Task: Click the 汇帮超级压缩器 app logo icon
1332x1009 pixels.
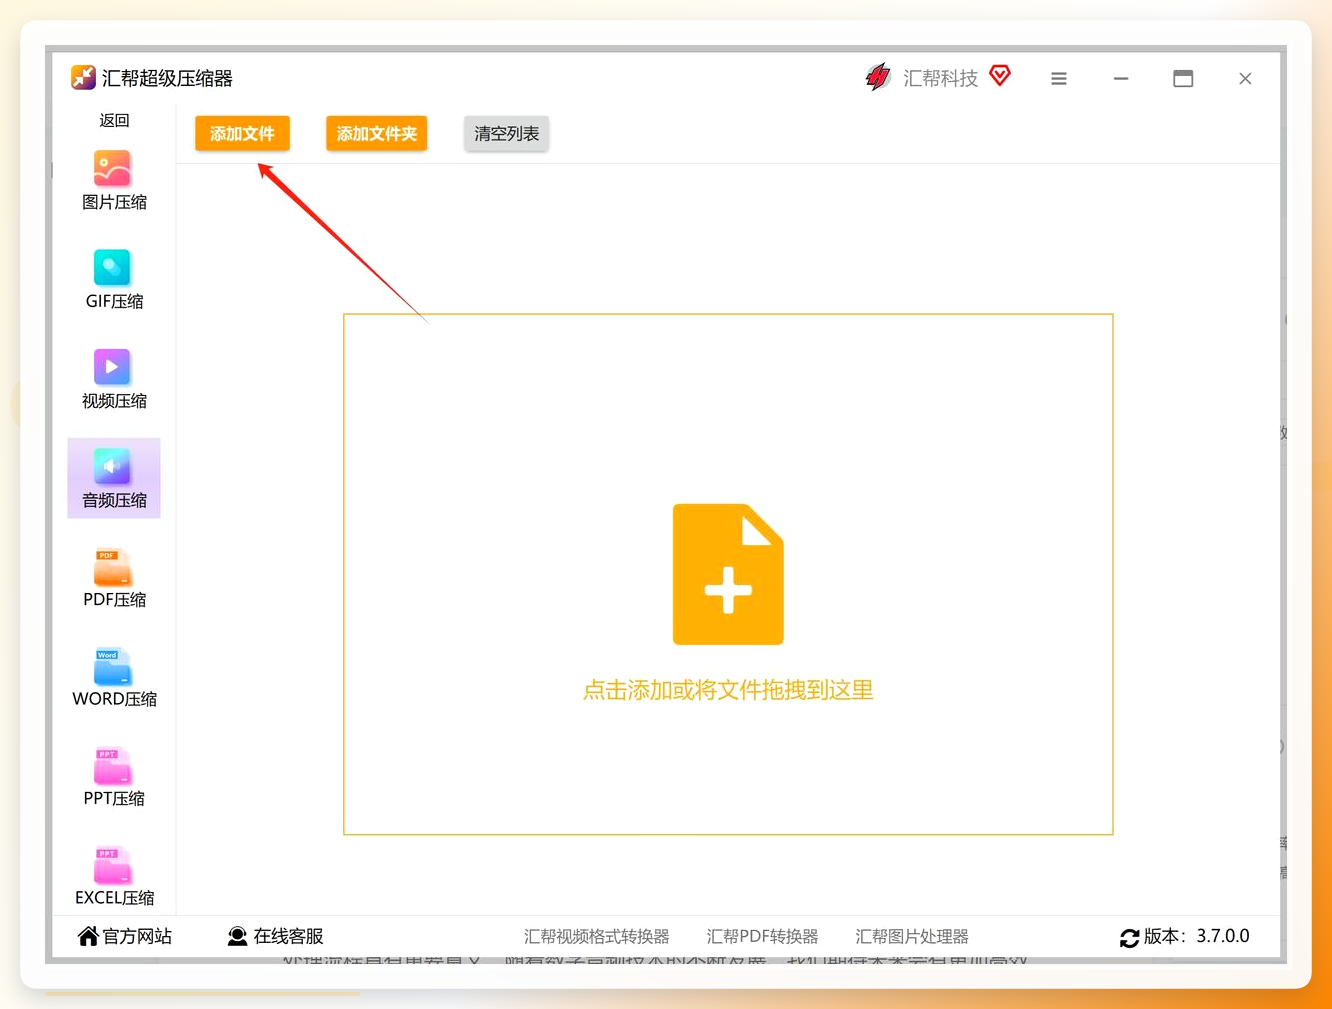Action: tap(83, 78)
